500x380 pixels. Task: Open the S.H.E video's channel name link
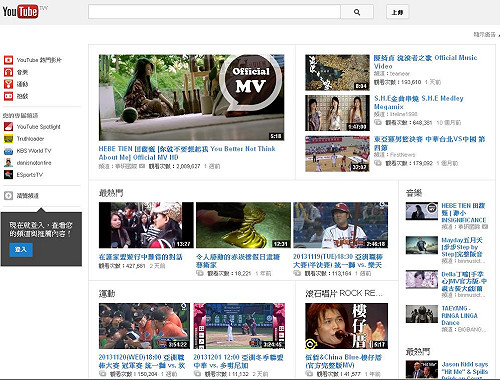pyautogui.click(x=404, y=114)
